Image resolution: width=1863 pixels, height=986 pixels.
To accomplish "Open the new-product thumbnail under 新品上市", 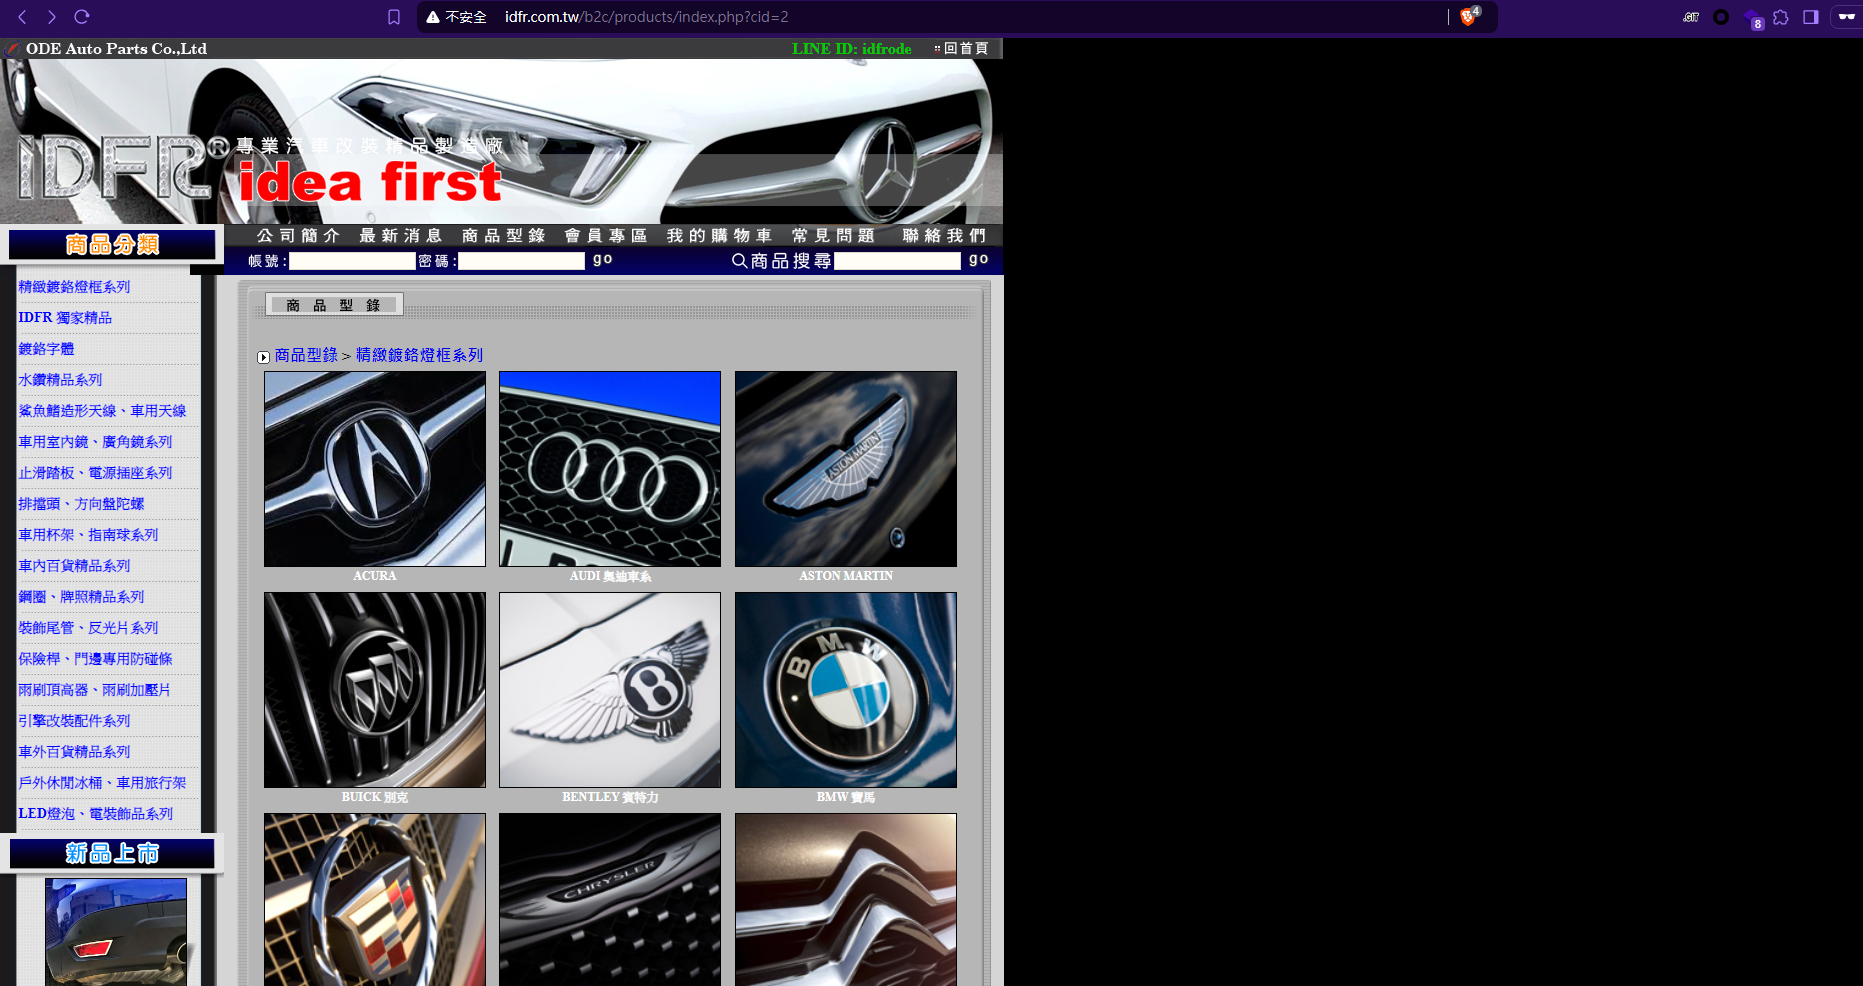I will pos(116,932).
